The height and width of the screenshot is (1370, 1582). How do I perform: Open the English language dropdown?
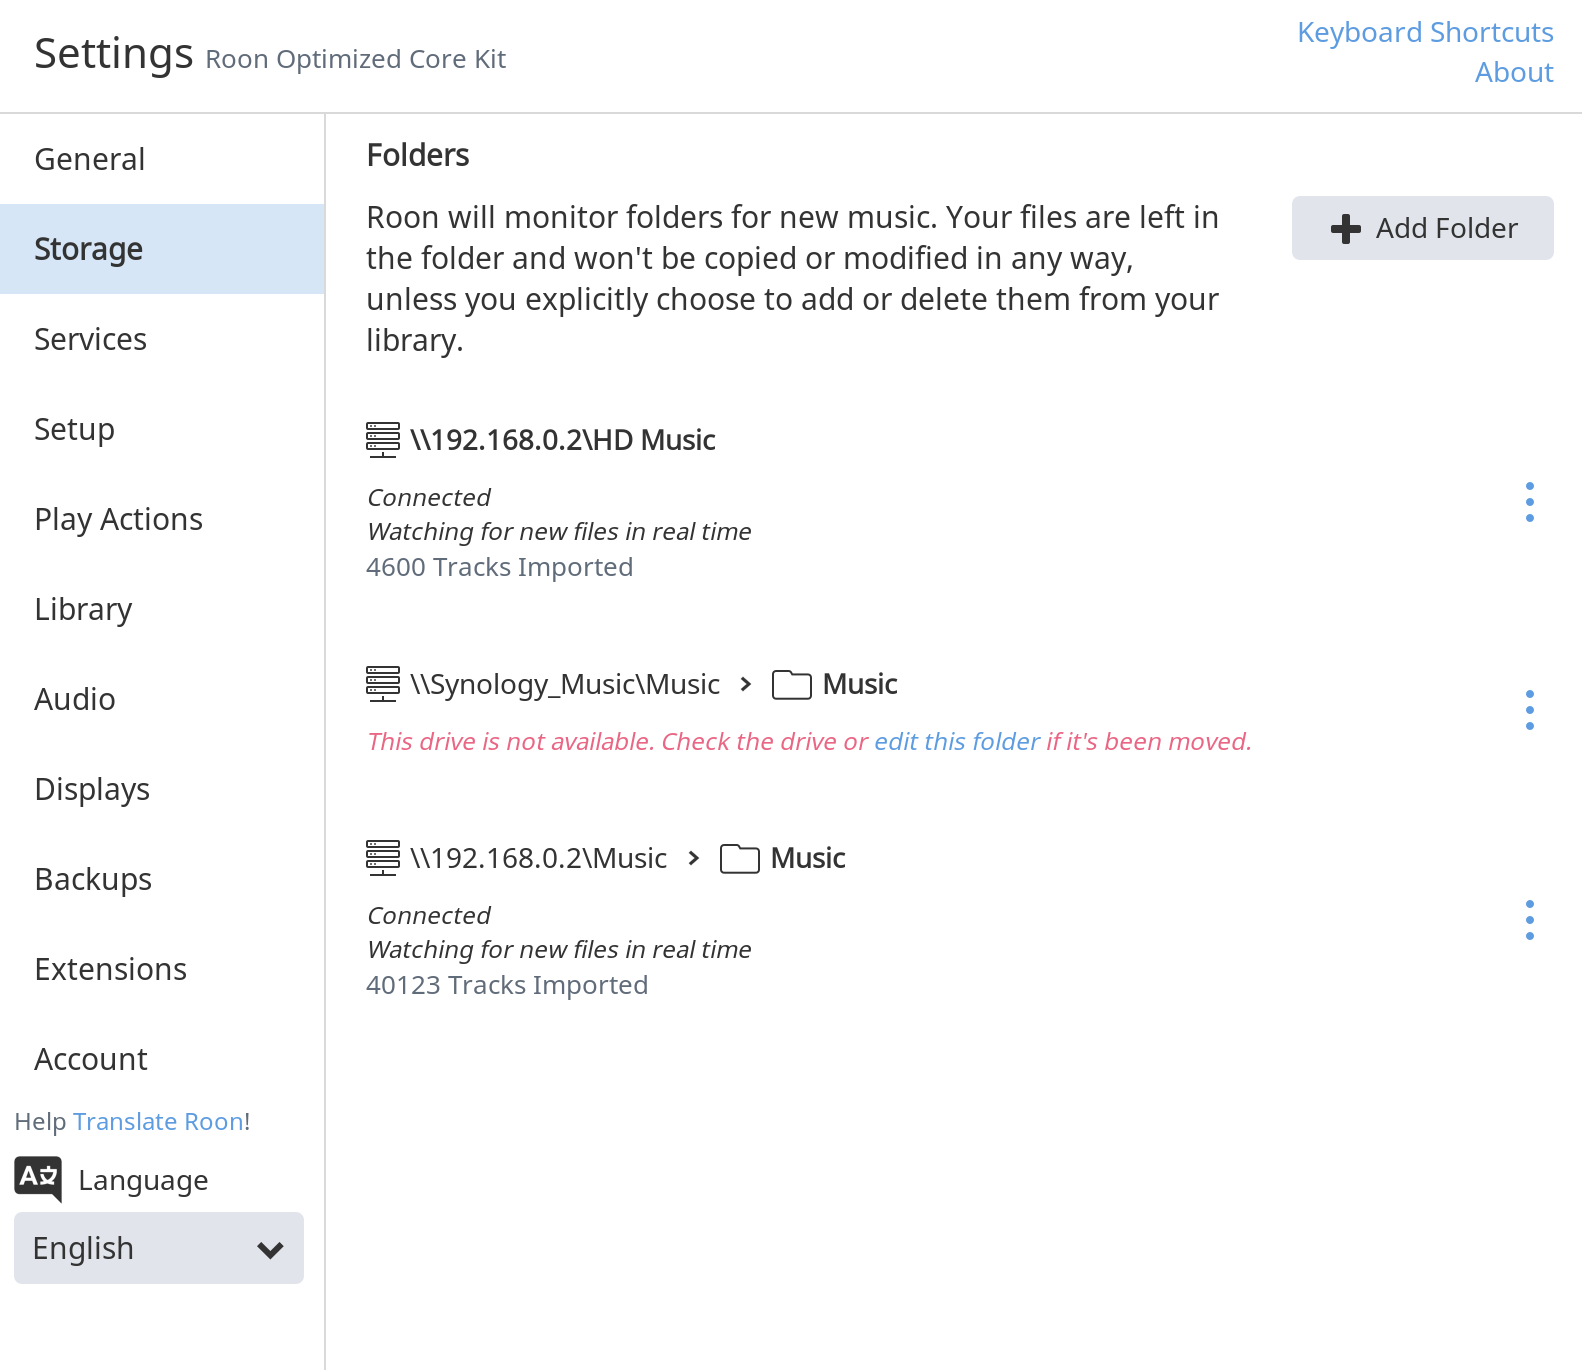coord(159,1248)
